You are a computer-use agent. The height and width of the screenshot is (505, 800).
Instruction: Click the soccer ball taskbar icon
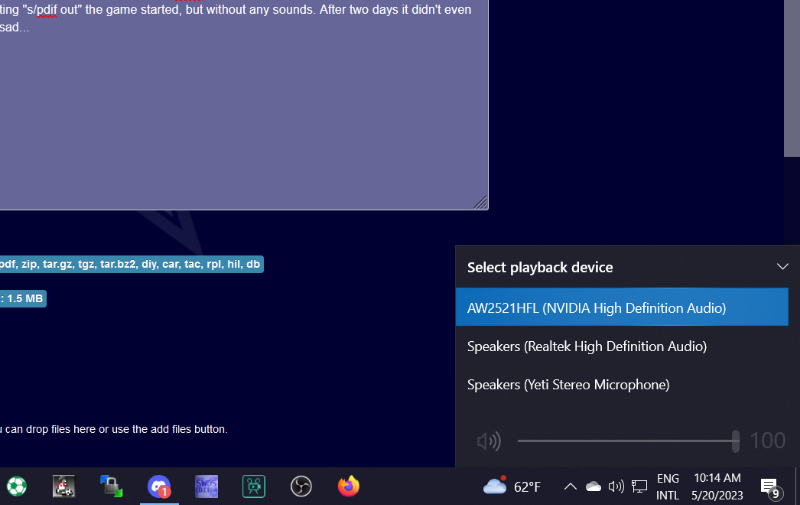16,486
